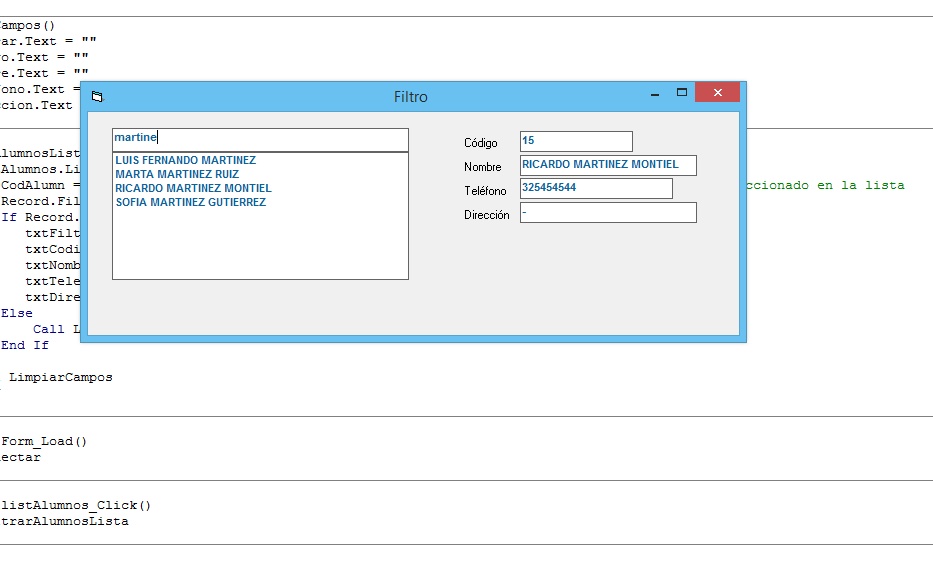Viewport: 933px width, 561px height.
Task: Click the Filtro title bar text
Action: click(x=410, y=97)
